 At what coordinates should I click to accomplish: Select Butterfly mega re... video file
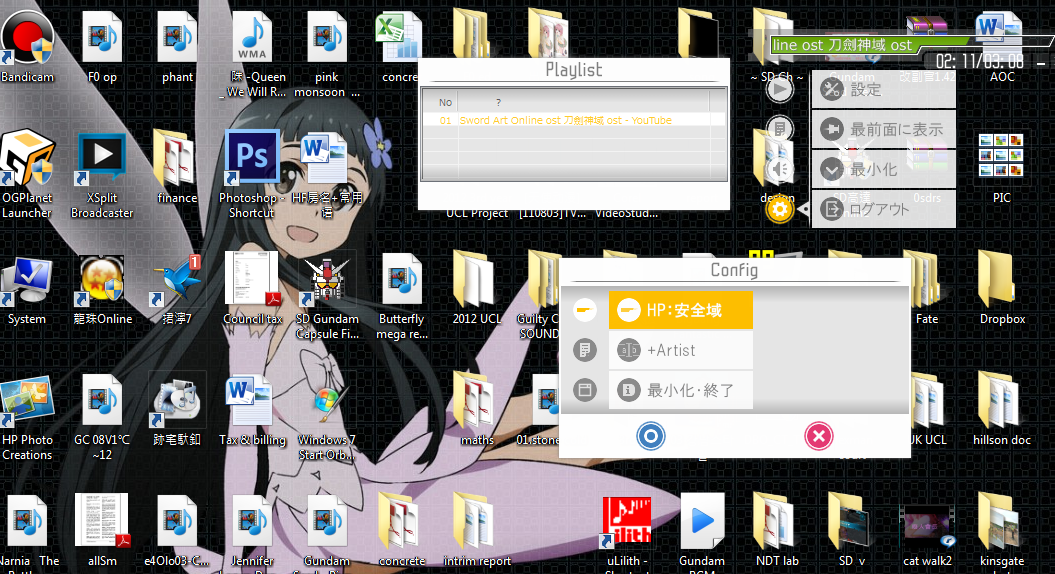[x=402, y=296]
